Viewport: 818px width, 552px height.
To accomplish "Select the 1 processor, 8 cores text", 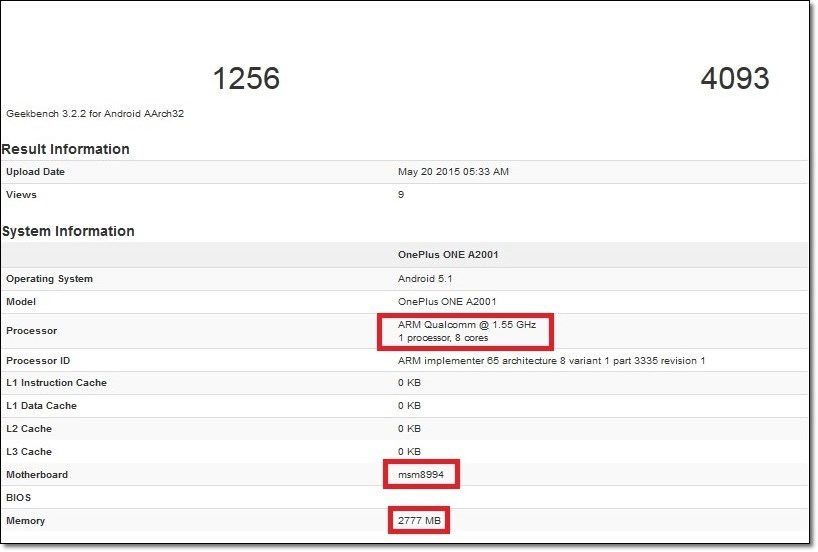I will 443,338.
